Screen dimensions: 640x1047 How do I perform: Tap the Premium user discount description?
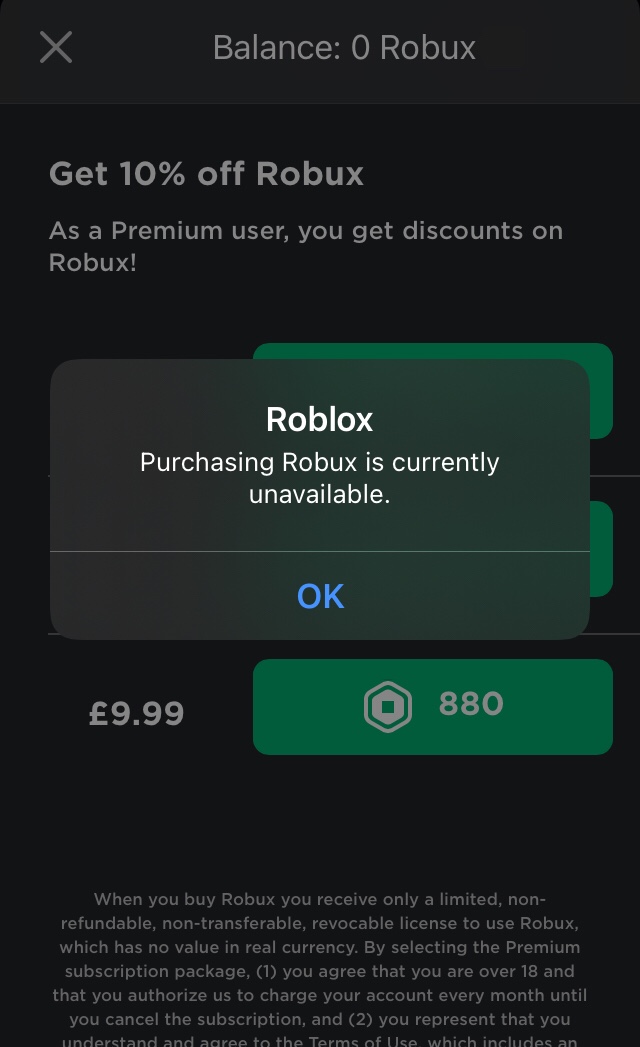point(306,247)
